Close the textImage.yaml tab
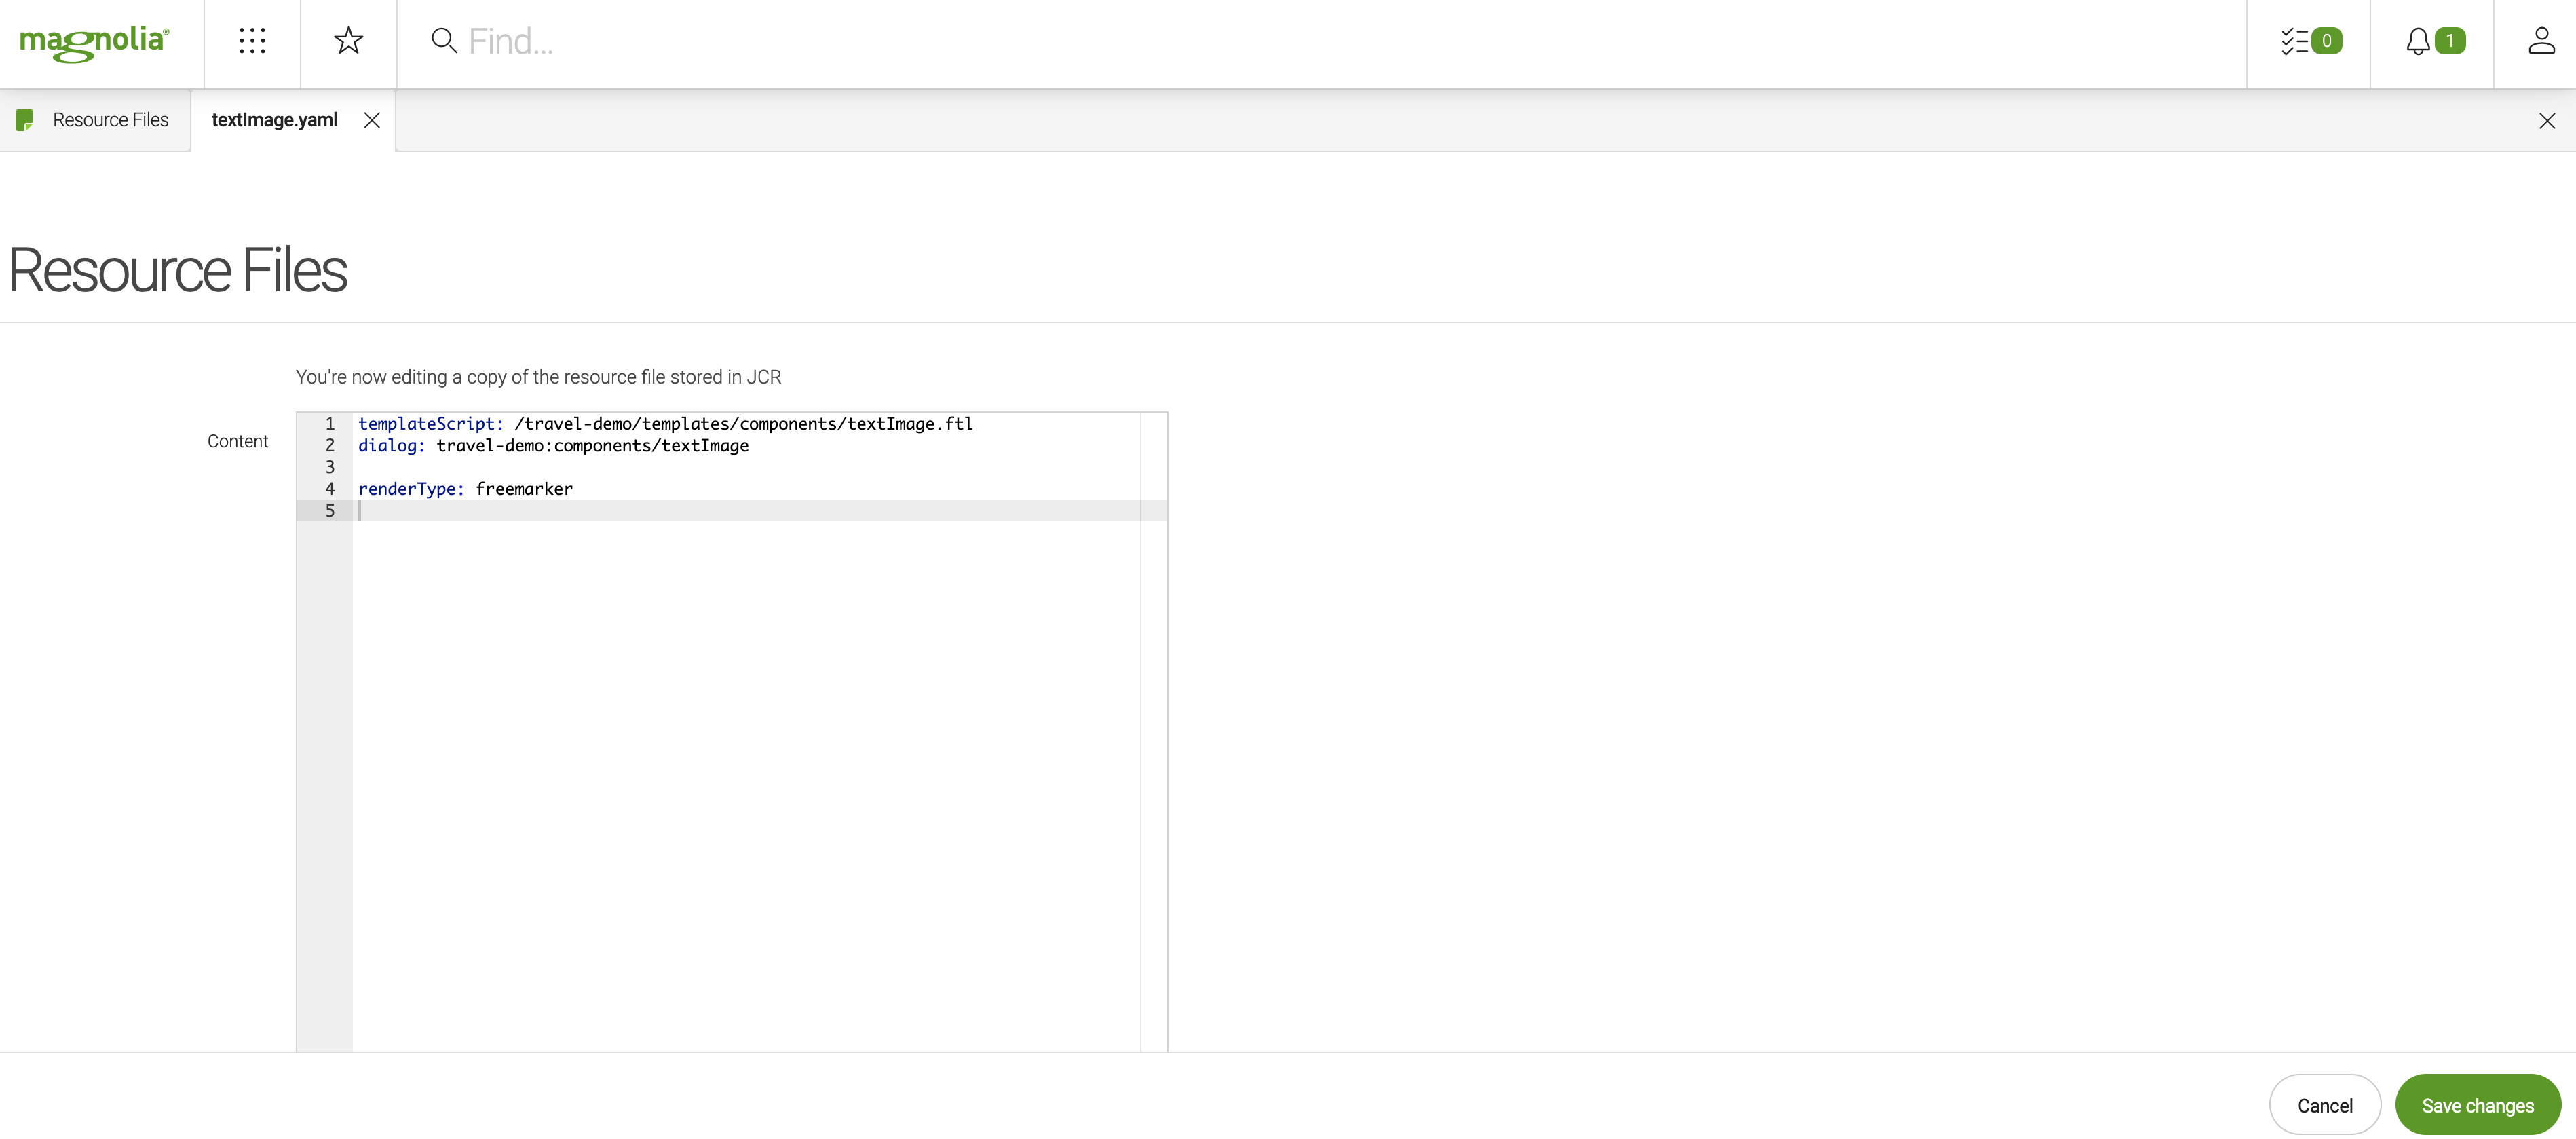 tap(371, 119)
